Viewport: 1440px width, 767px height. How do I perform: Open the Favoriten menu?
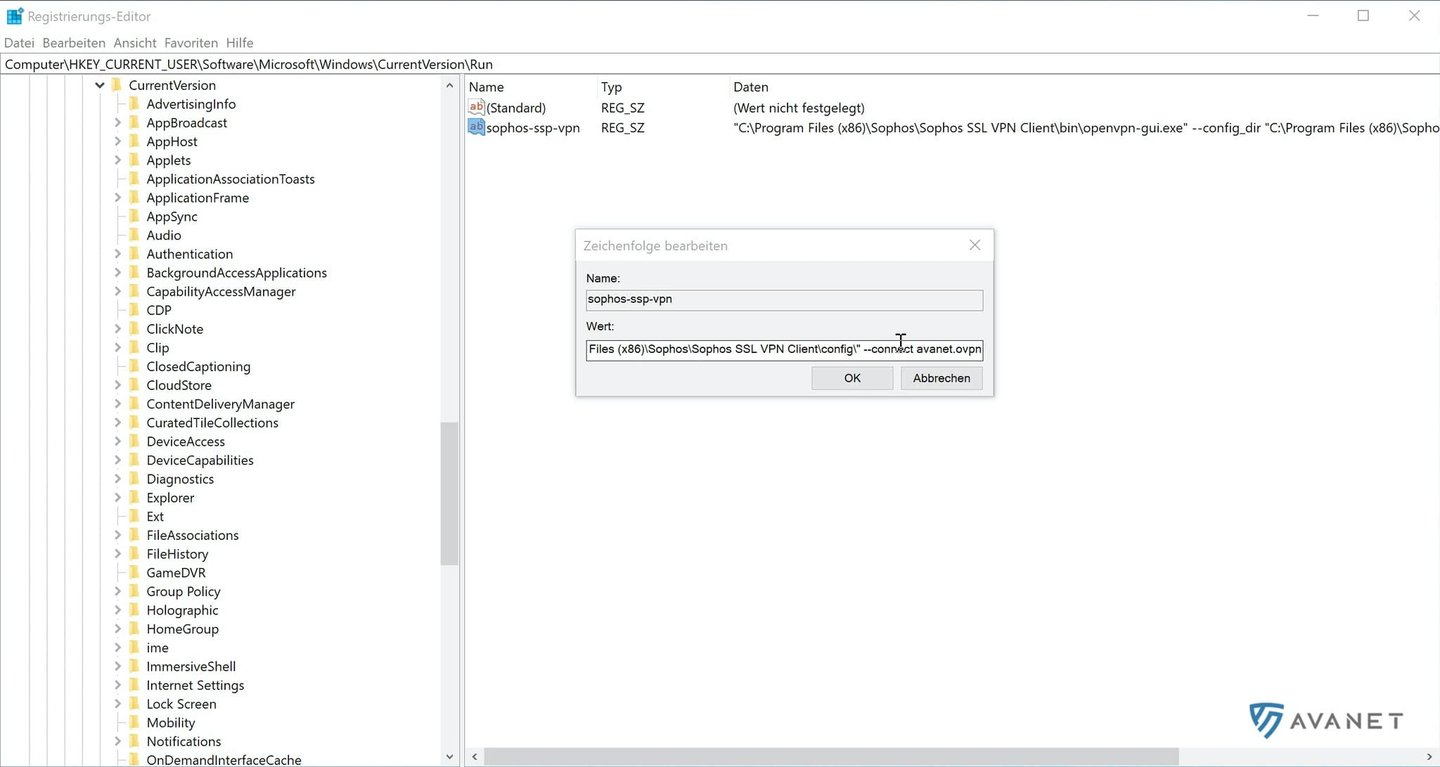pos(191,43)
